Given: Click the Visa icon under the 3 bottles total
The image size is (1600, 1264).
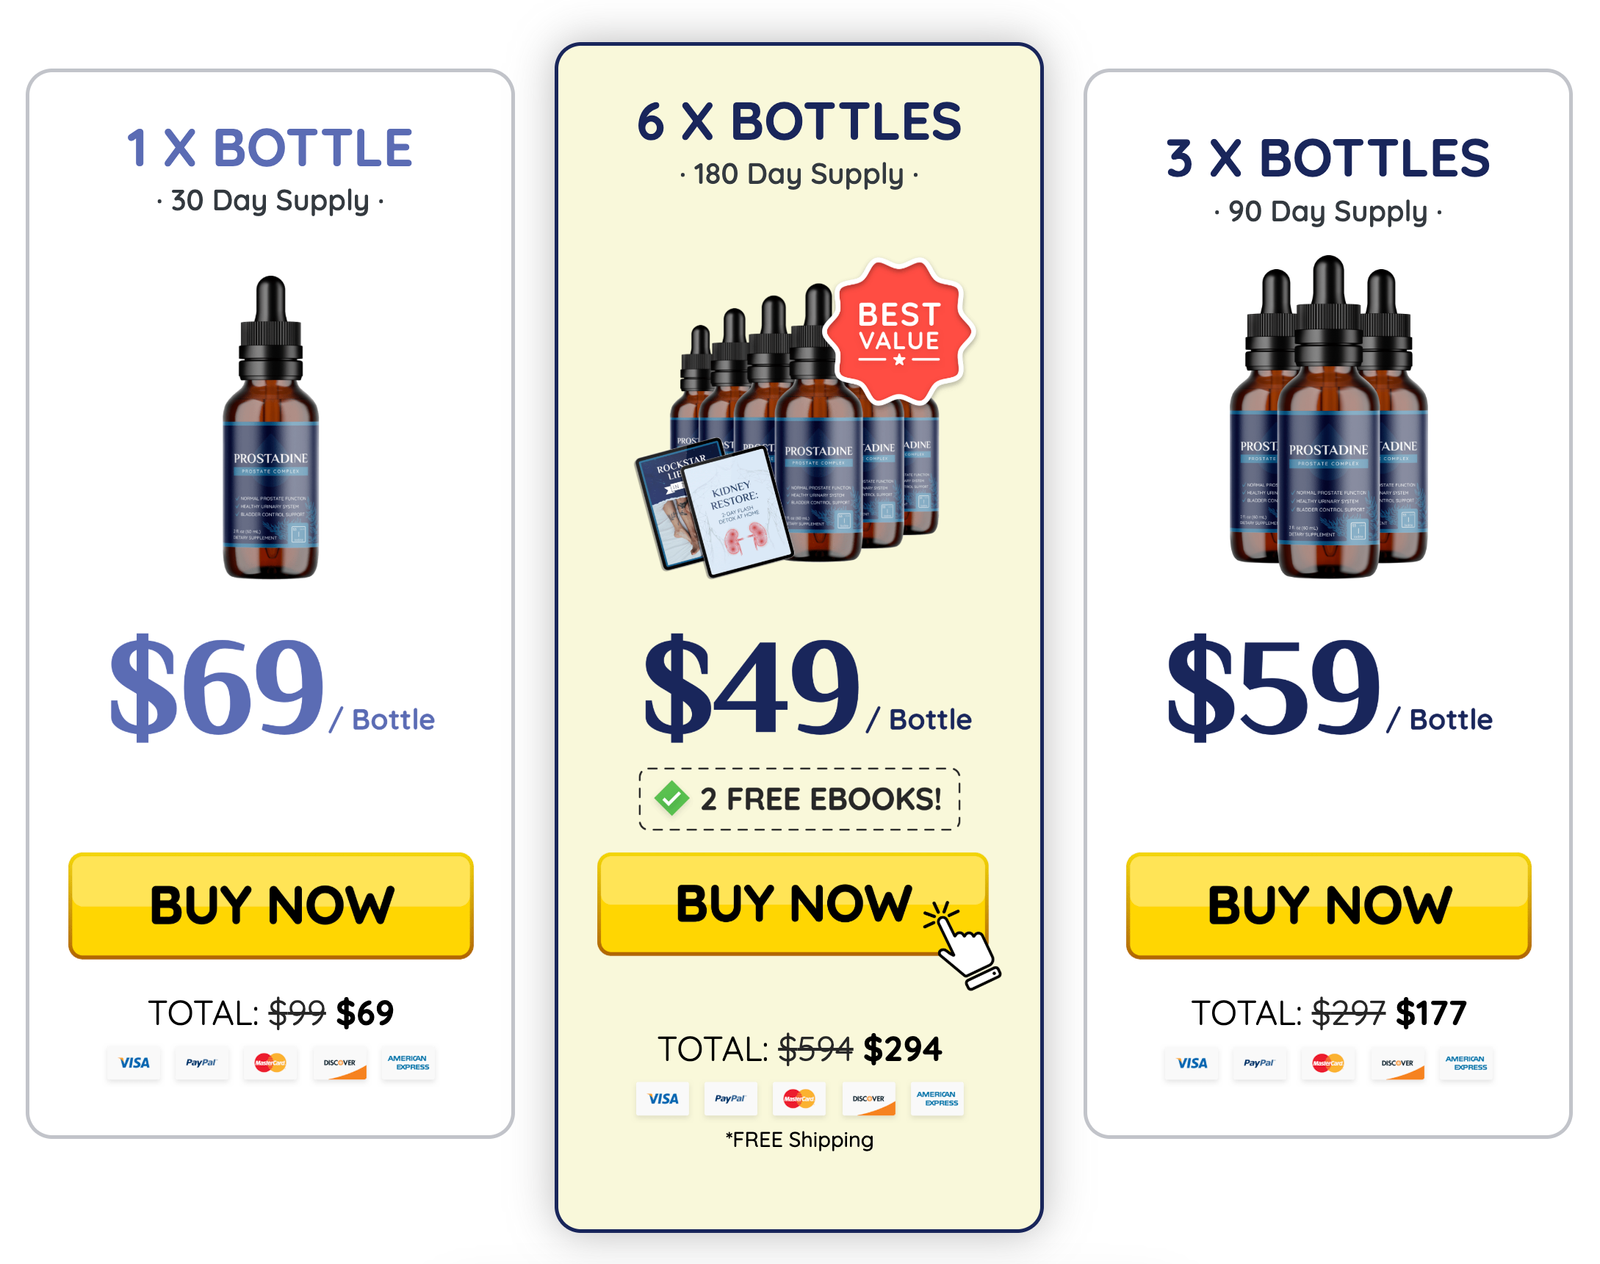Looking at the screenshot, I should tap(1192, 1063).
